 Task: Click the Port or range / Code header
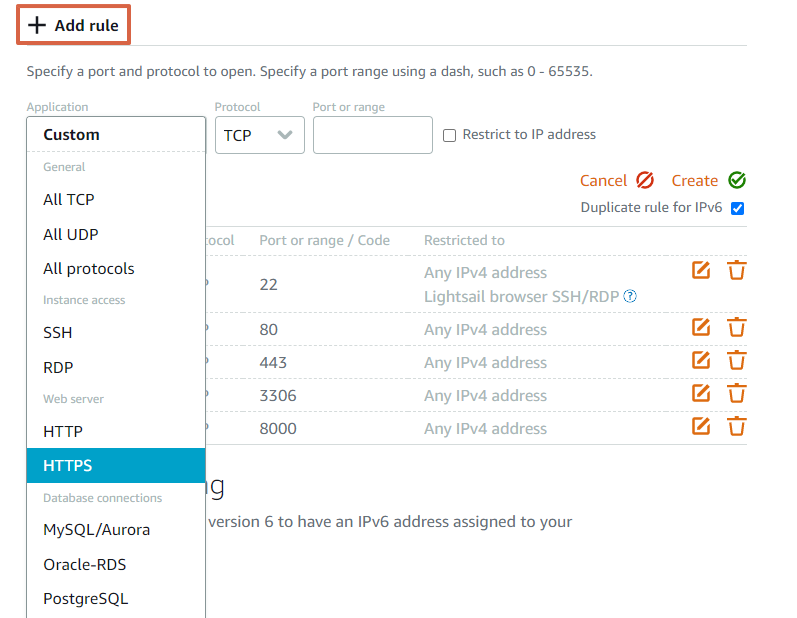(324, 240)
